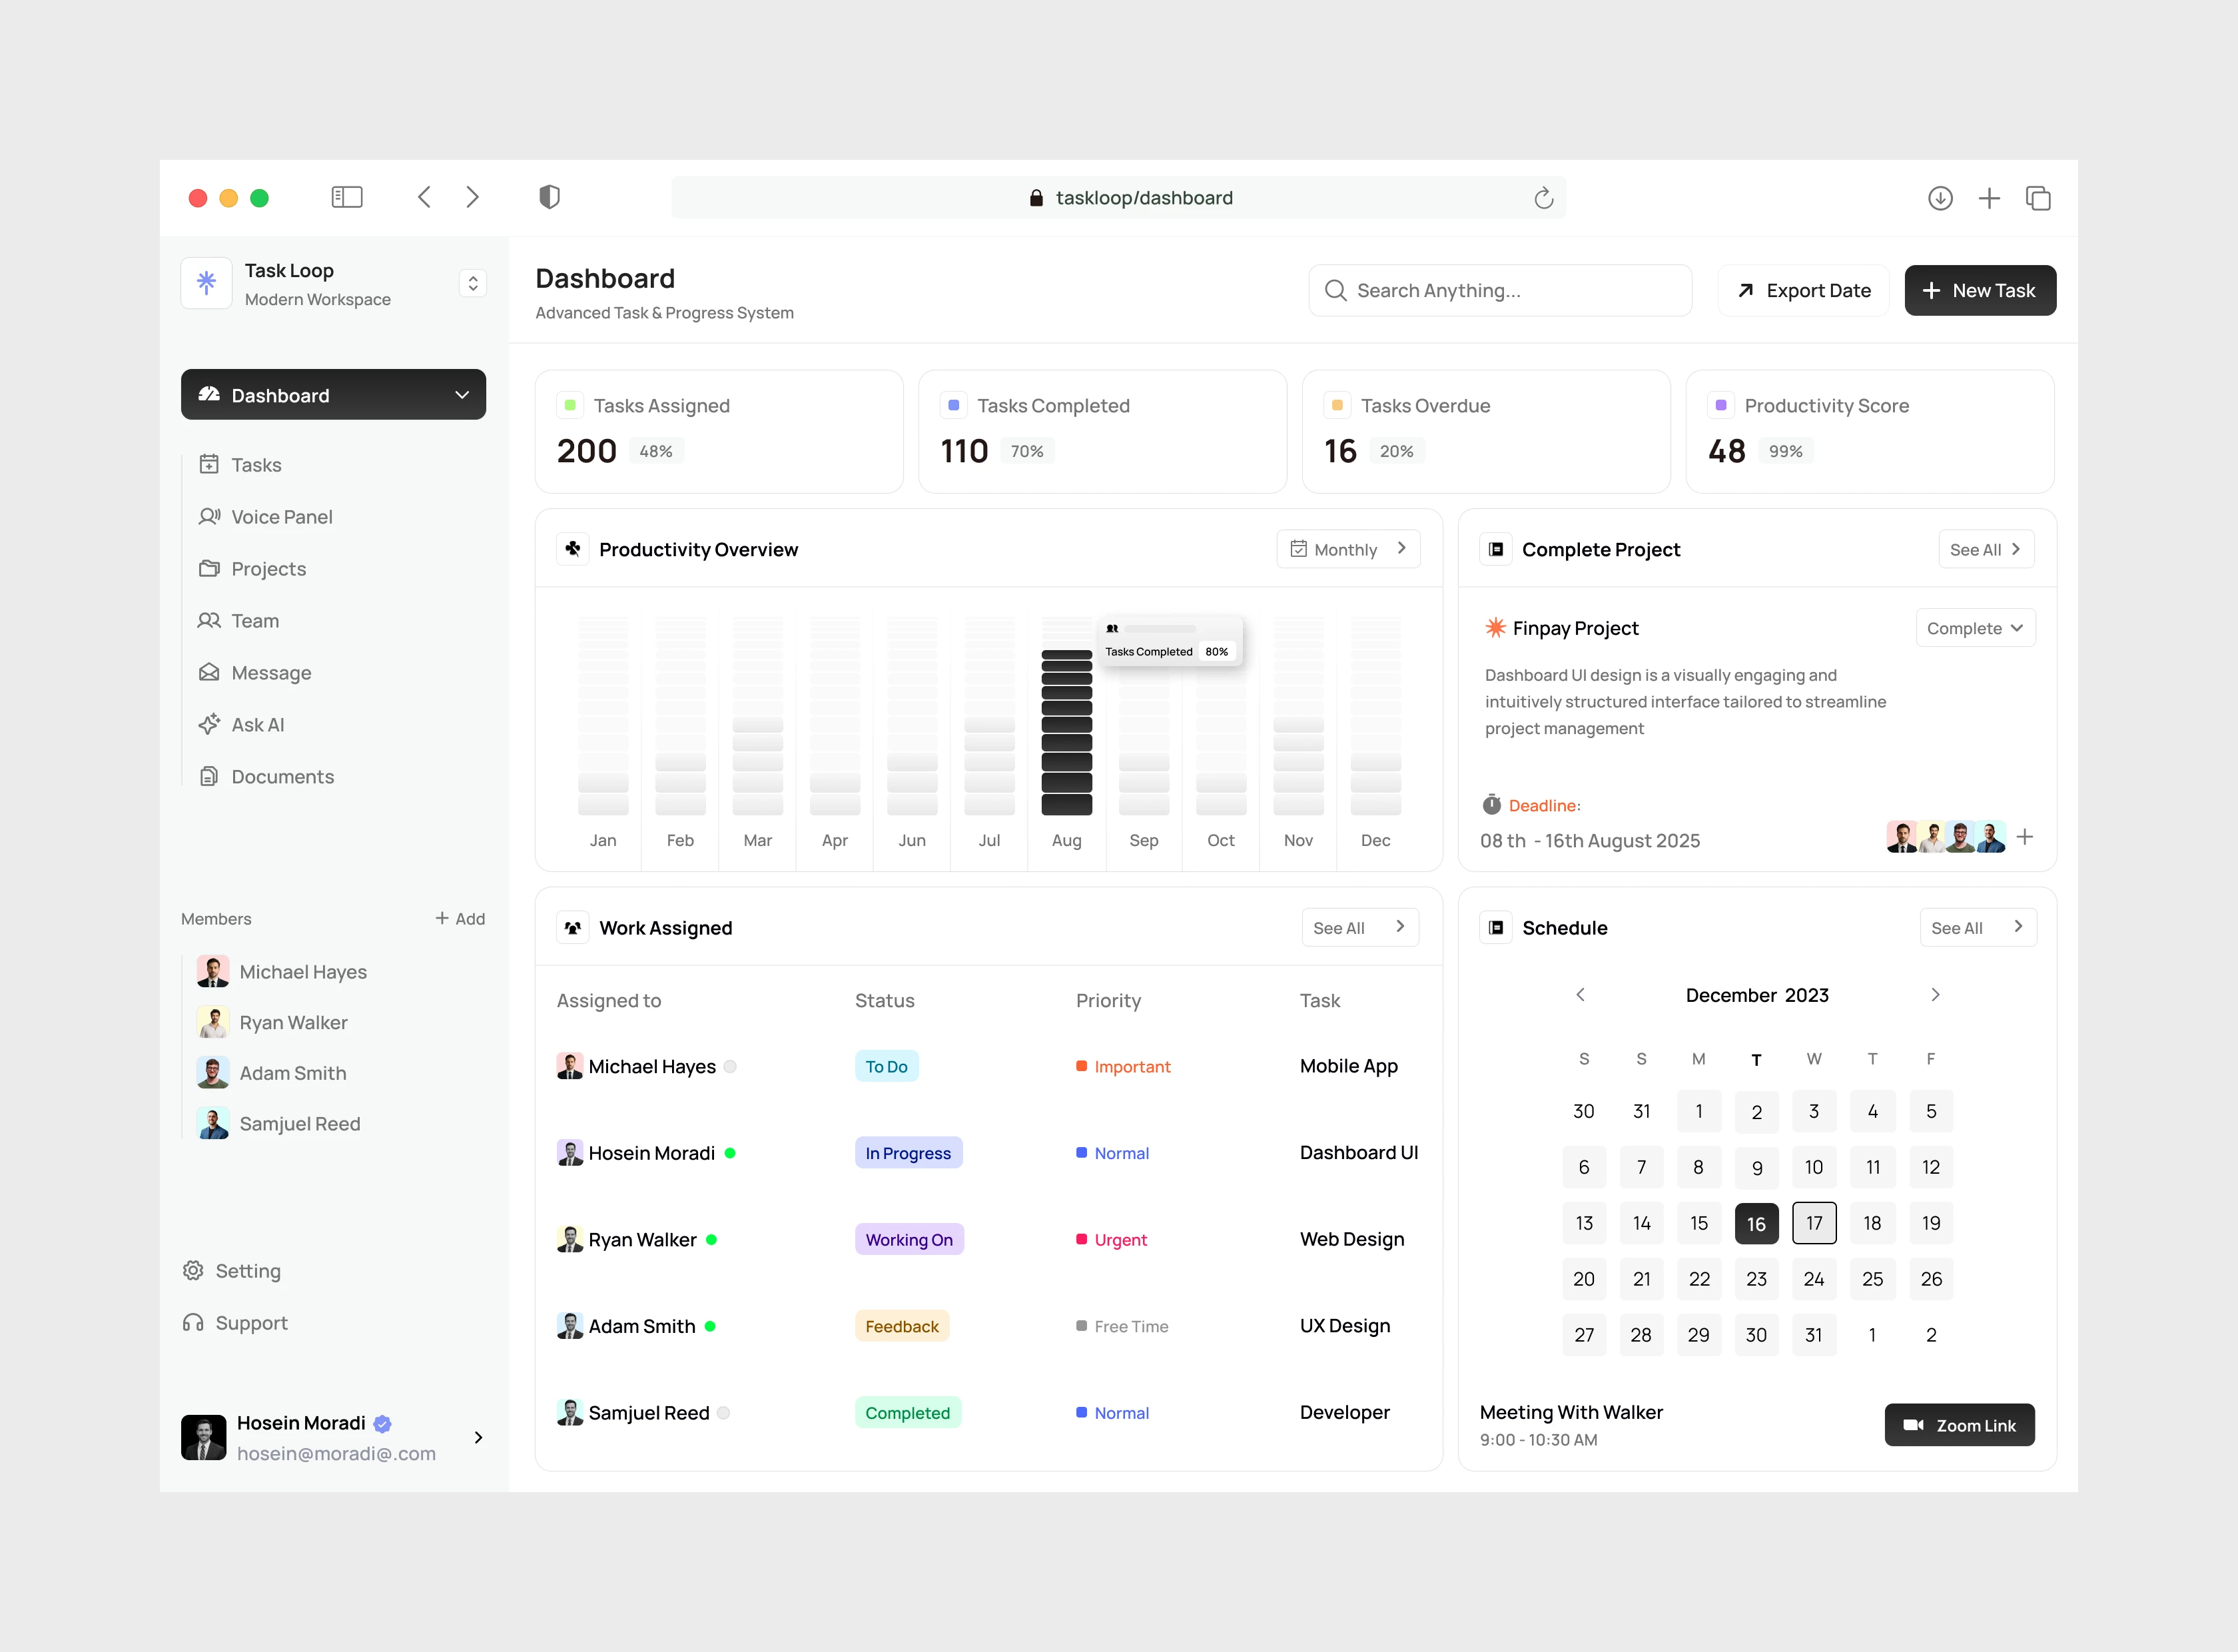Reload the page with the refresh icon

[x=1543, y=198]
